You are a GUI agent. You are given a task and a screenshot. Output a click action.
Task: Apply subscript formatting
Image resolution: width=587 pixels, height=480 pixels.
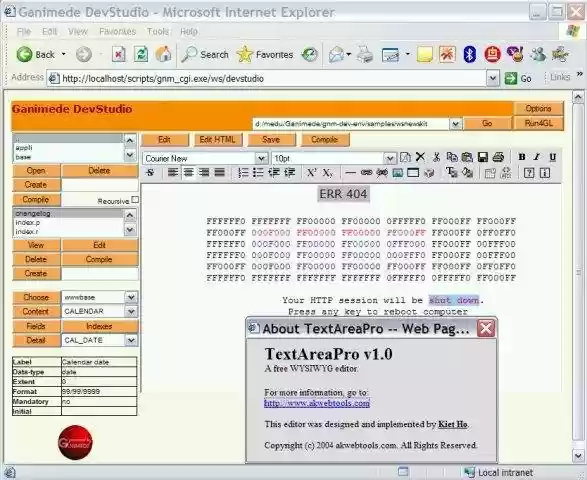[x=327, y=173]
